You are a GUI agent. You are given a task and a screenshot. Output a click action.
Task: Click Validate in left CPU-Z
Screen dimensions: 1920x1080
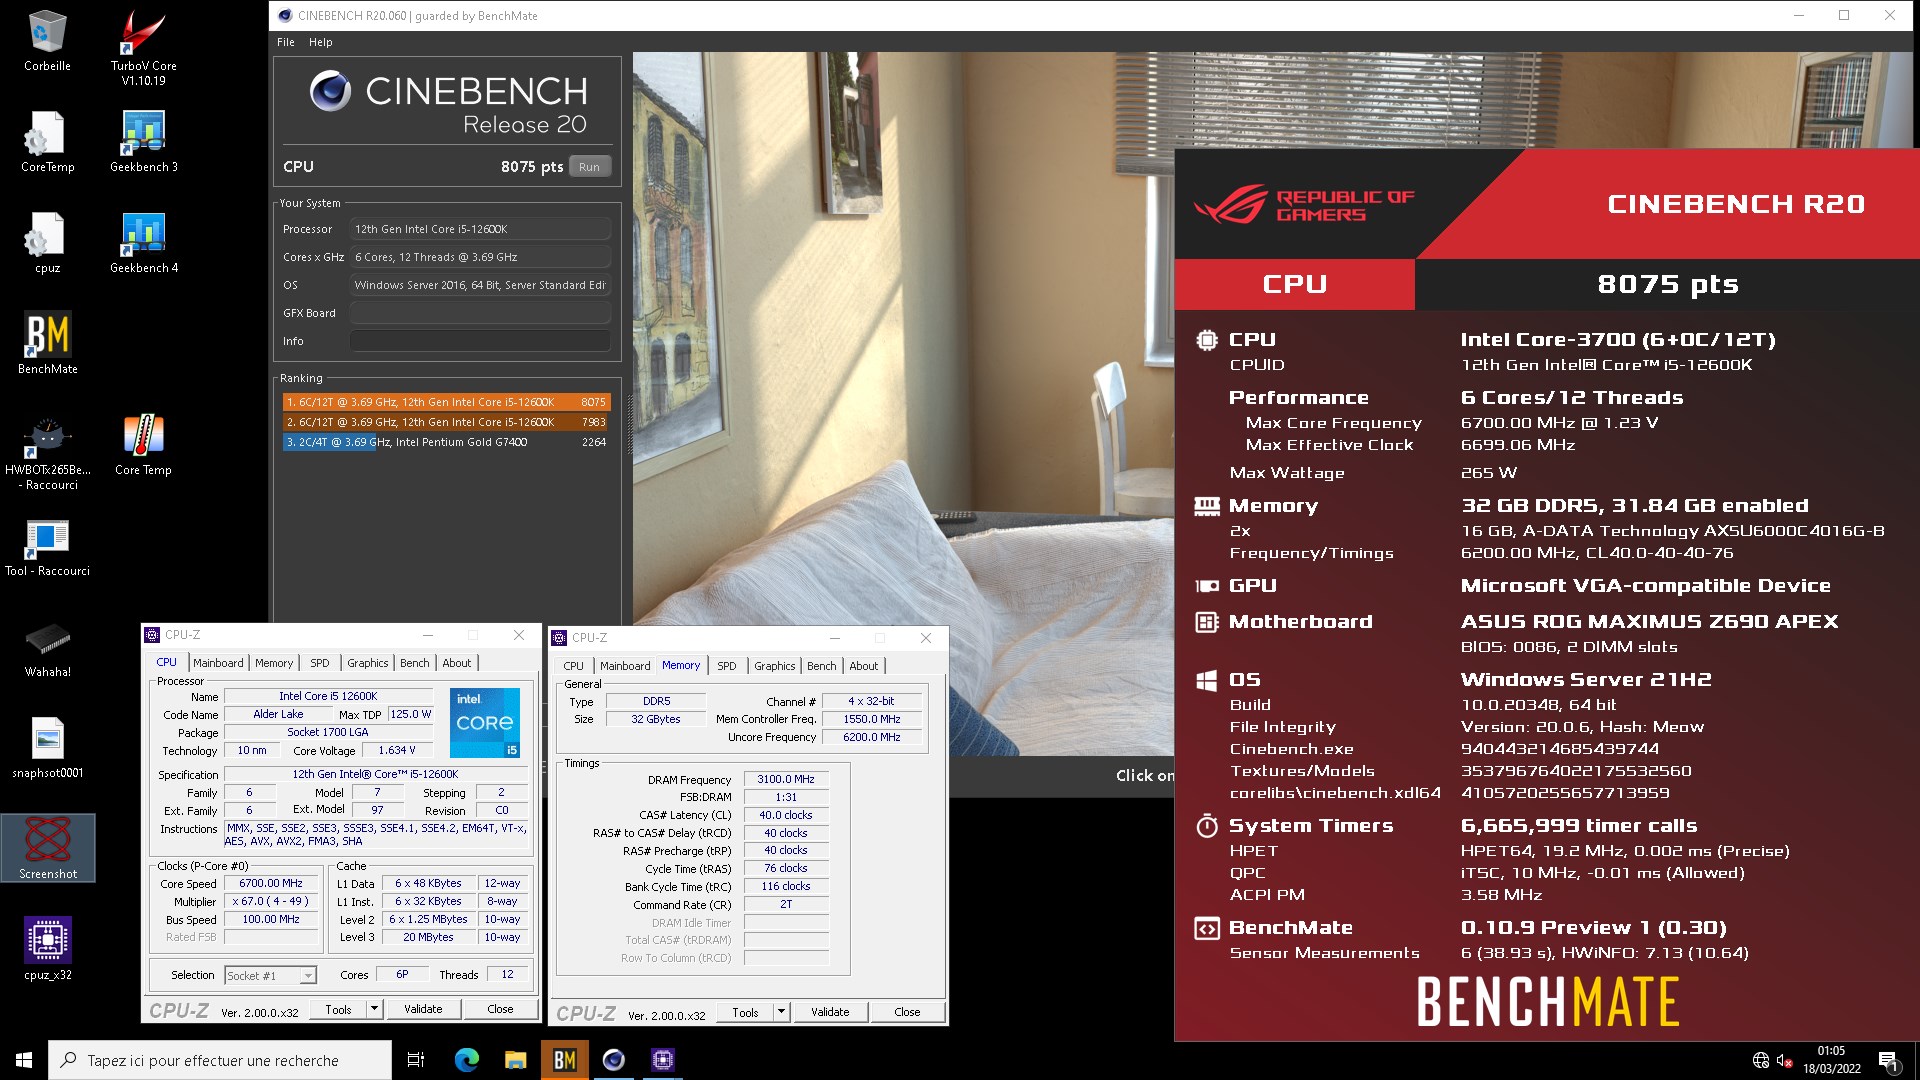click(x=423, y=1009)
